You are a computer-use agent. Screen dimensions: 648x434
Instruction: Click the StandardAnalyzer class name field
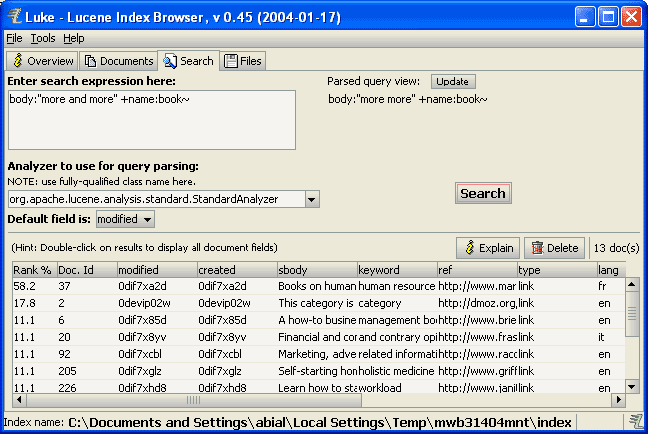[x=157, y=199]
